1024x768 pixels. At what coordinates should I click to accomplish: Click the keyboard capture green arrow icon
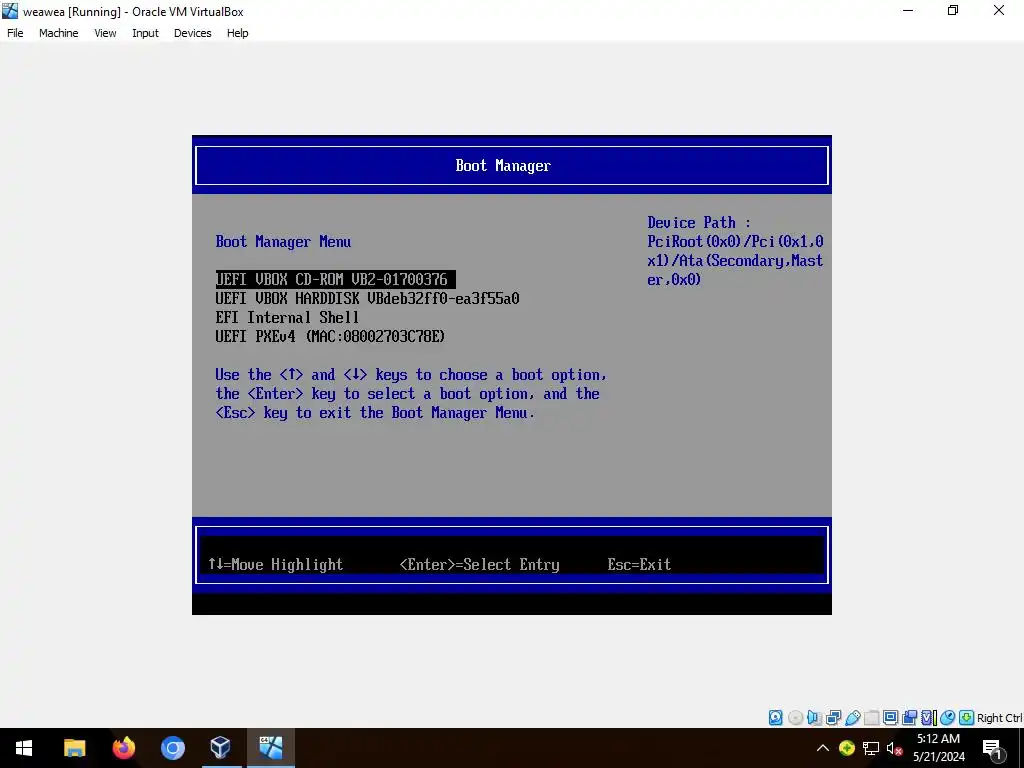967,718
